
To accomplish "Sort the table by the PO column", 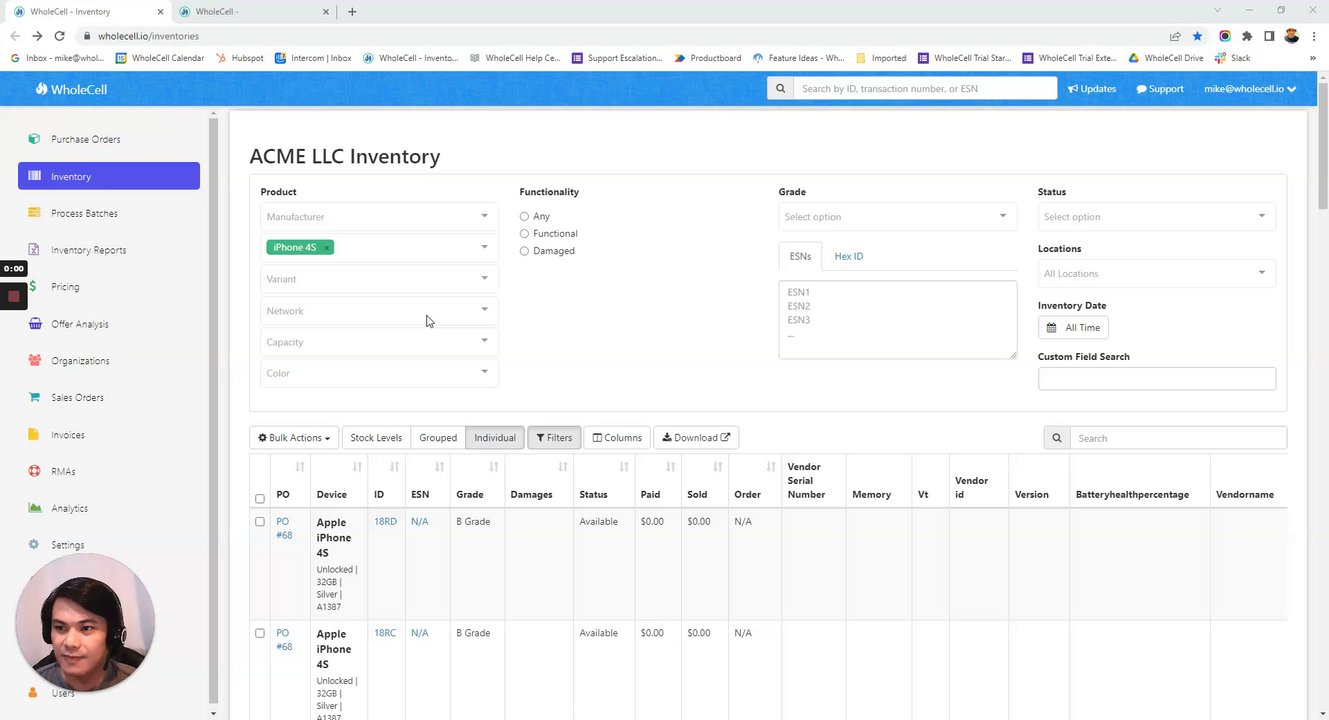I will coord(300,467).
